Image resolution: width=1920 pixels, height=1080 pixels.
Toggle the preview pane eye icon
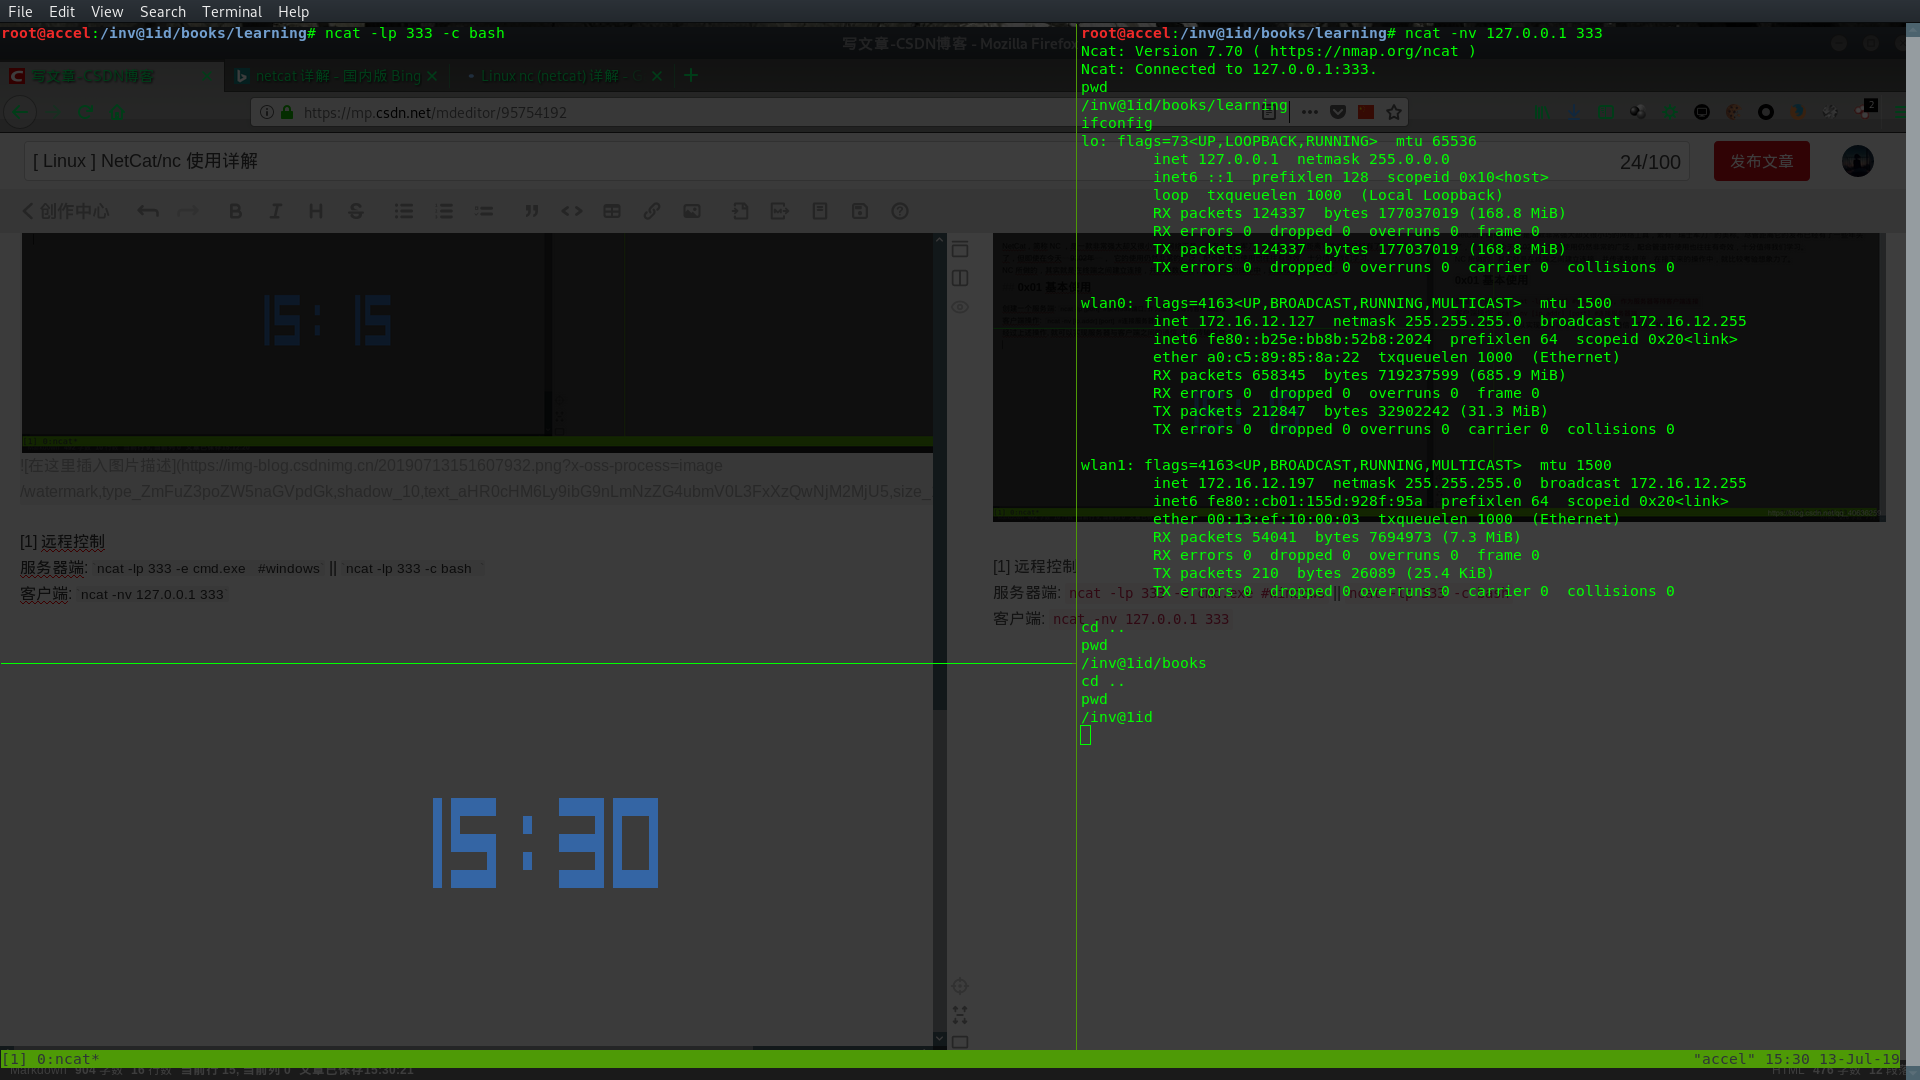coord(960,307)
